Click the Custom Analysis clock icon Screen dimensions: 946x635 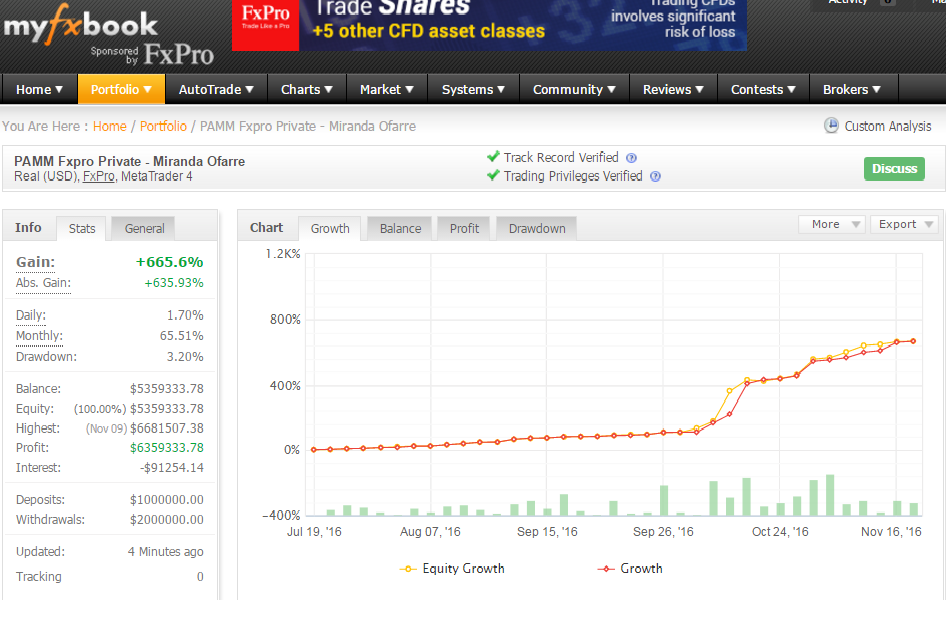[831, 125]
